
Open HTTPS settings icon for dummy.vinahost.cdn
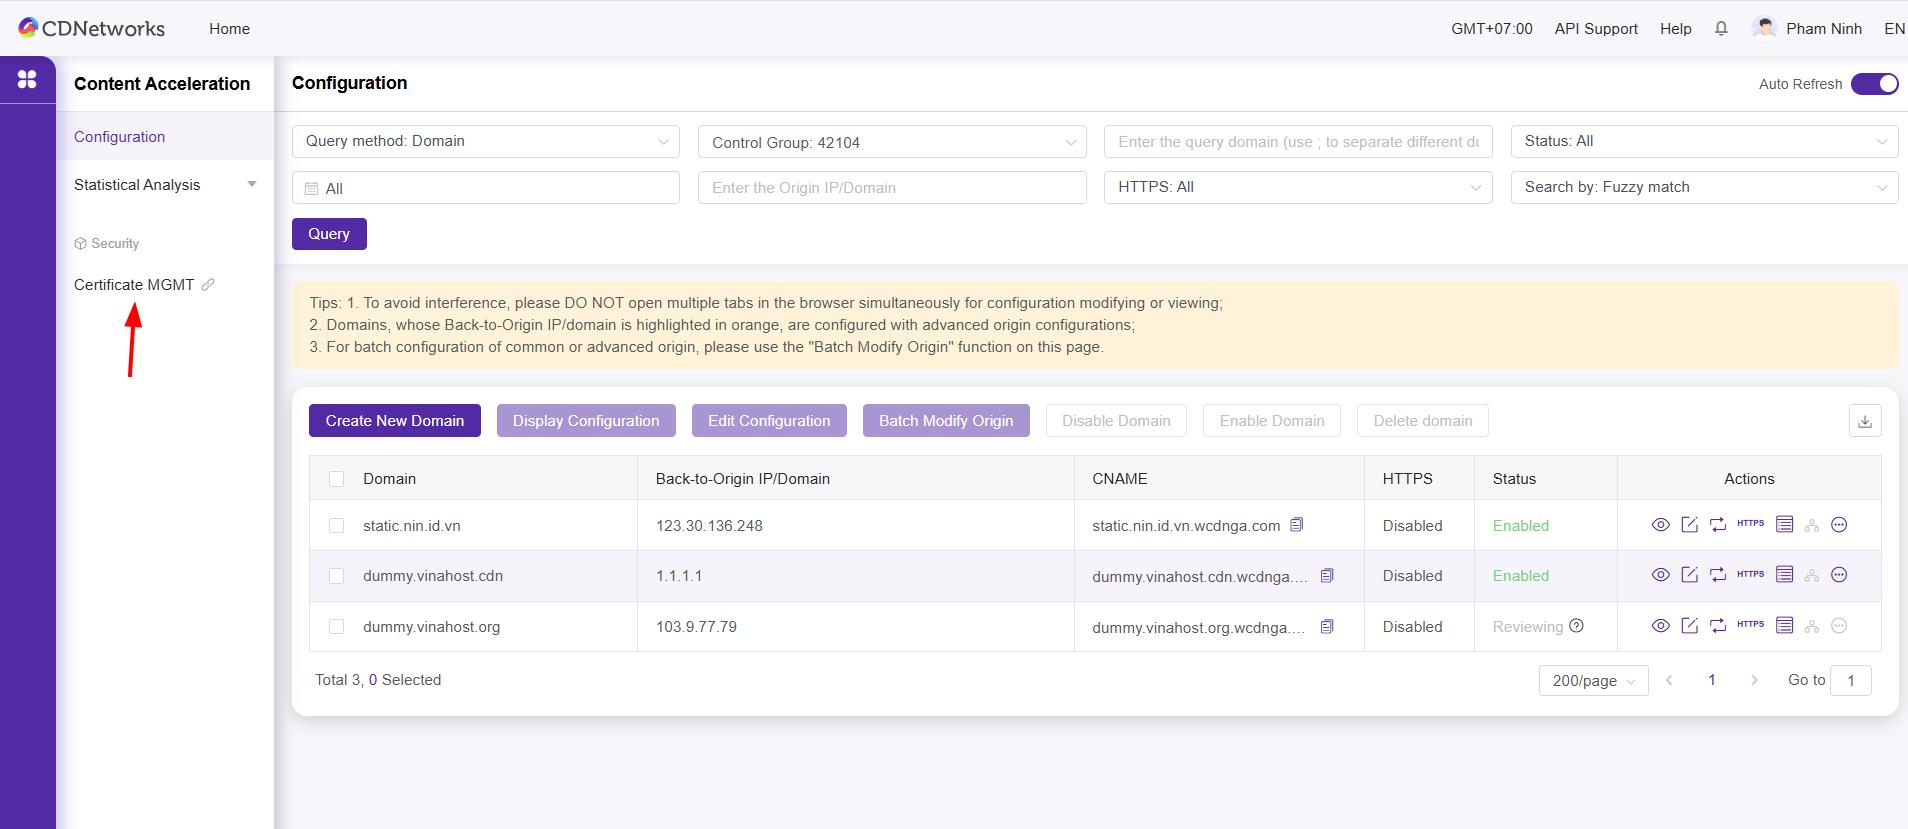point(1750,574)
